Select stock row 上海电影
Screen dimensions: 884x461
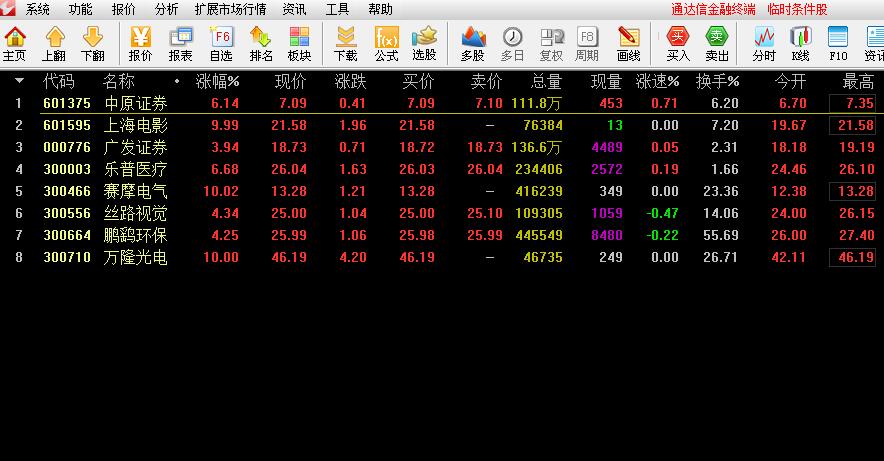pos(442,125)
